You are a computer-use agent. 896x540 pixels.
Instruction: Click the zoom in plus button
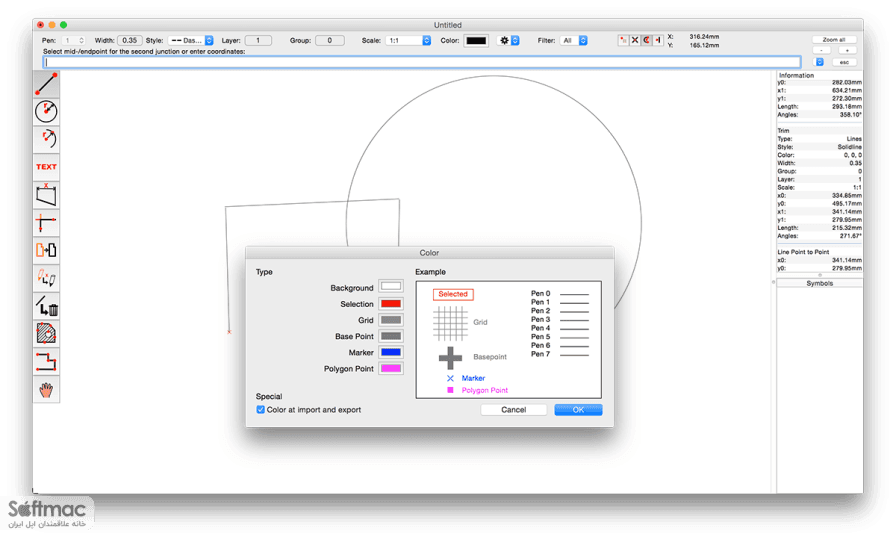847,50
